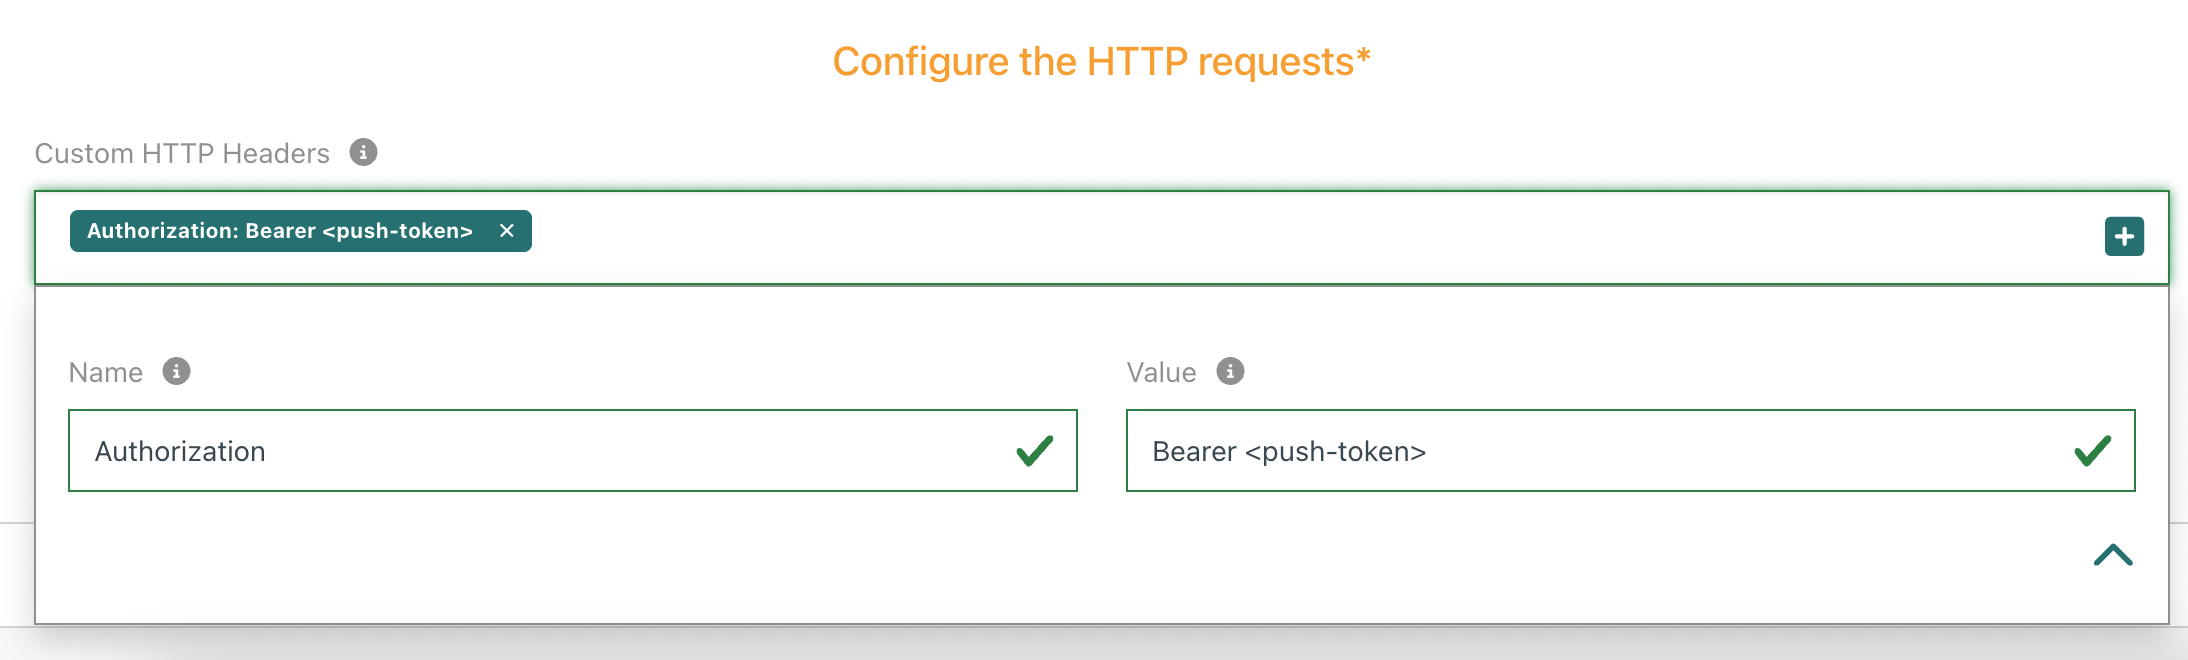Click the Configure the HTTP requests heading
The width and height of the screenshot is (2188, 660).
pos(1093,62)
